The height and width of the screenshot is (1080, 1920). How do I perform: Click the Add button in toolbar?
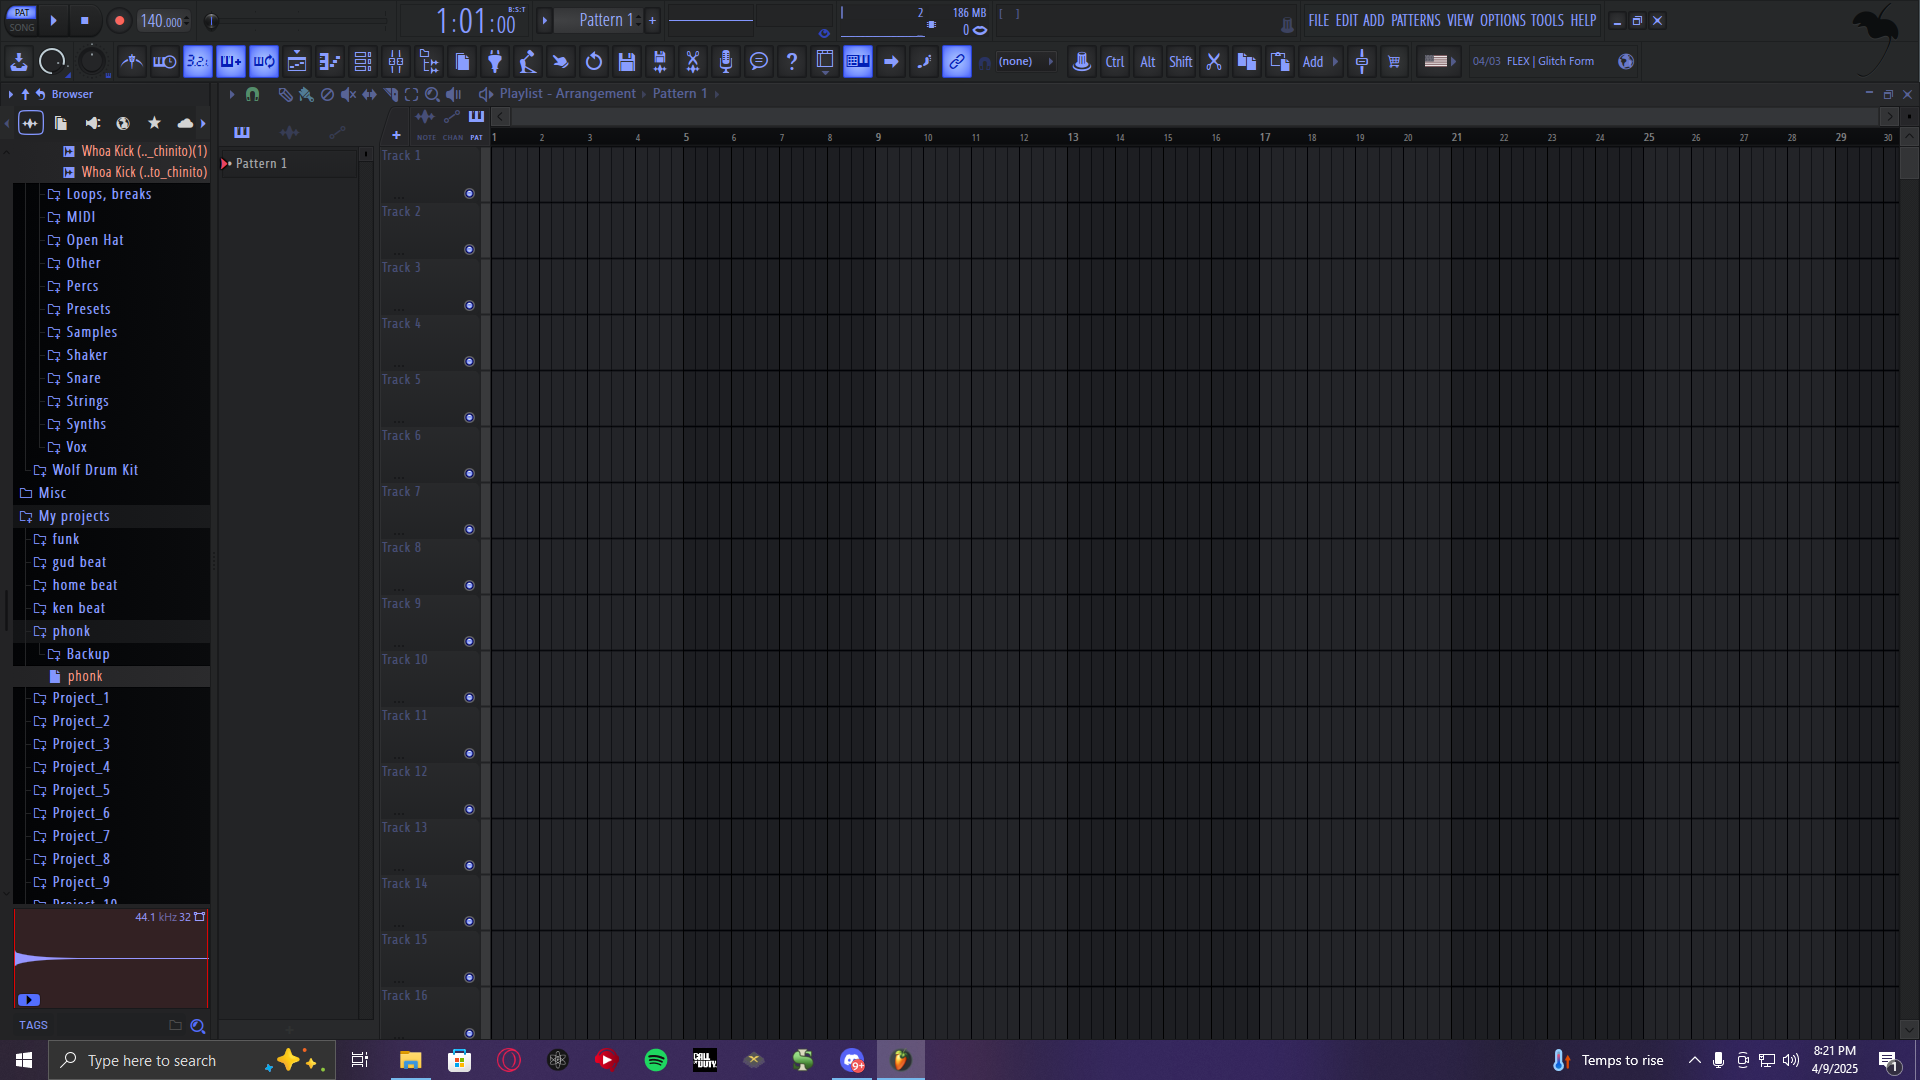pos(1313,62)
